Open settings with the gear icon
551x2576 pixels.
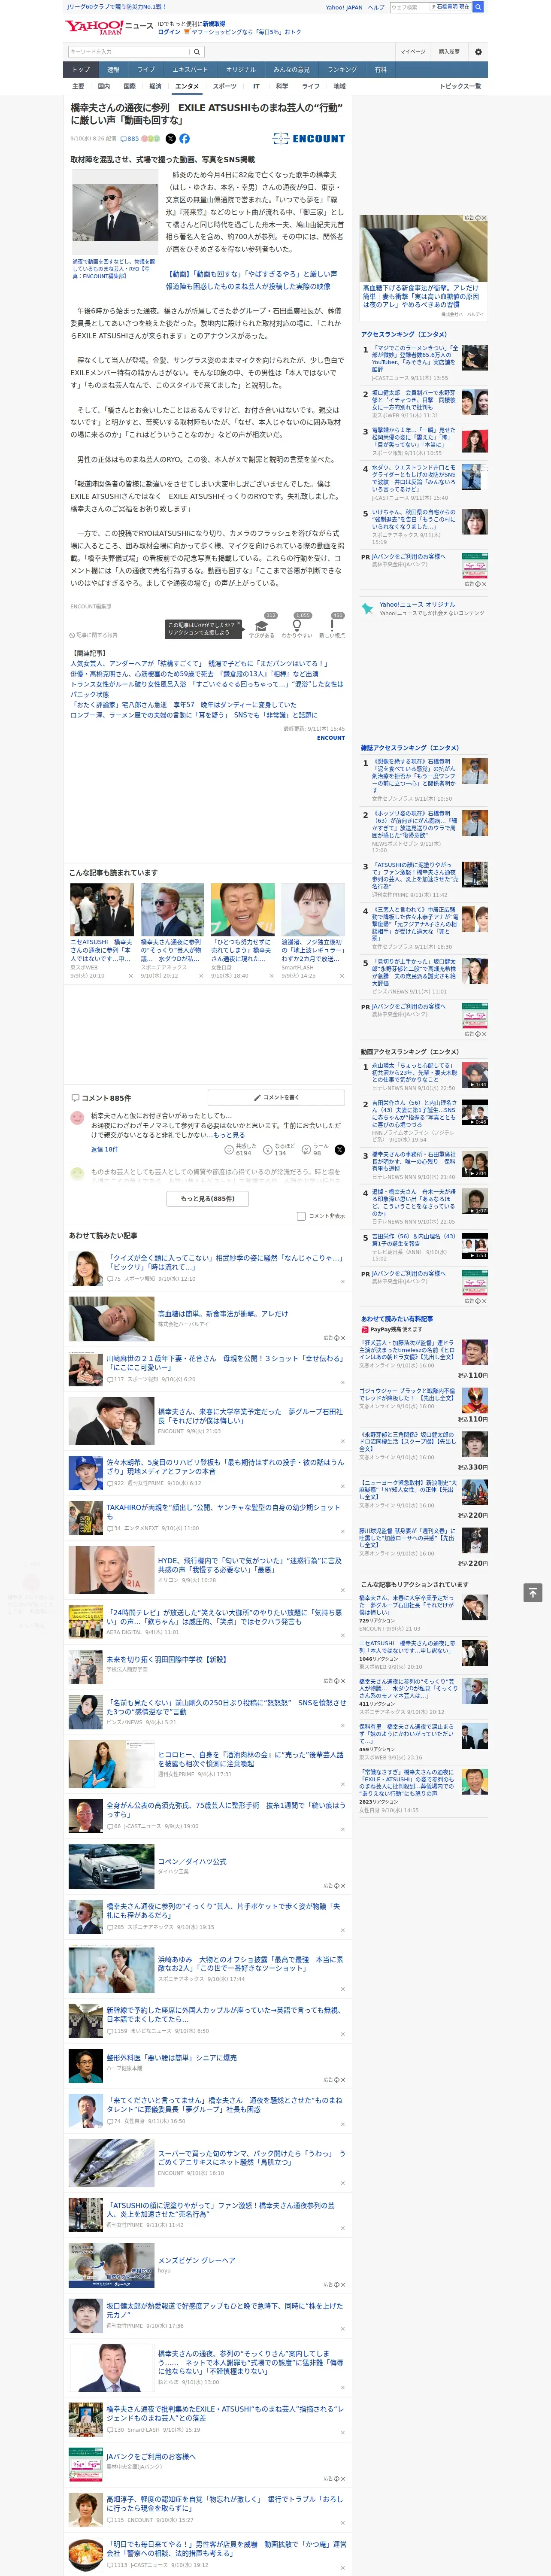pyautogui.click(x=478, y=52)
